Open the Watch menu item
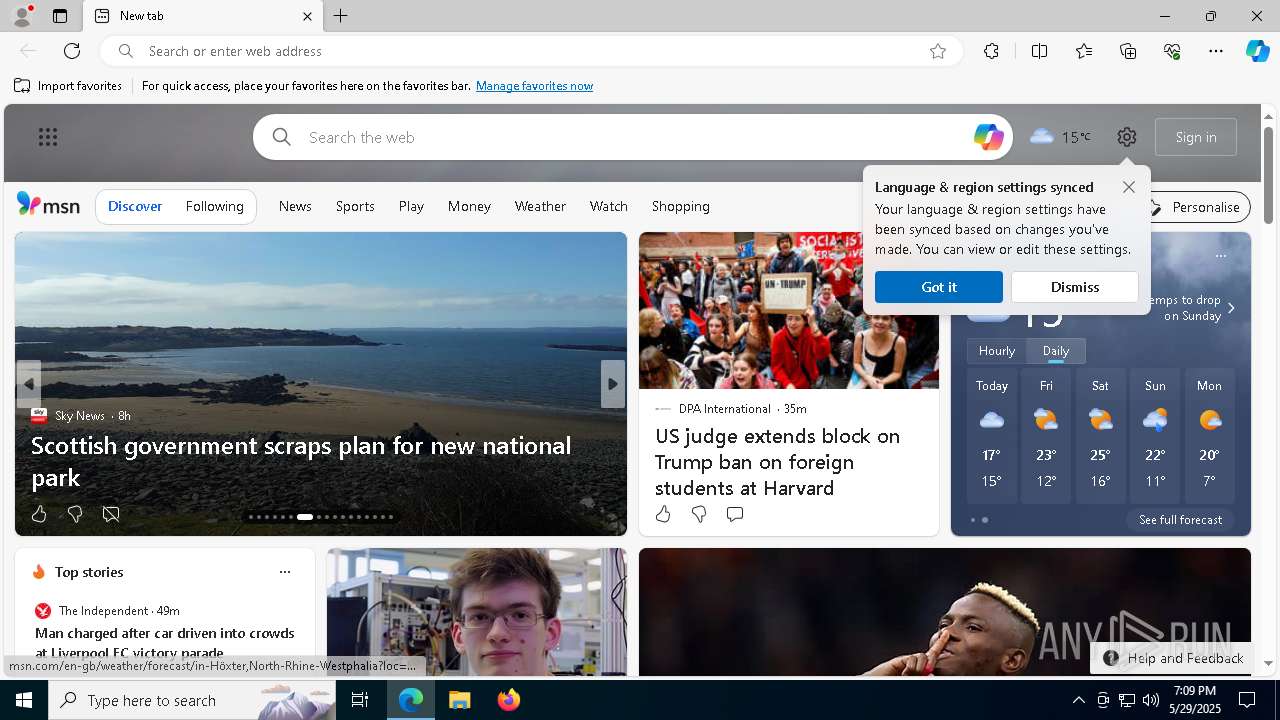 (608, 206)
